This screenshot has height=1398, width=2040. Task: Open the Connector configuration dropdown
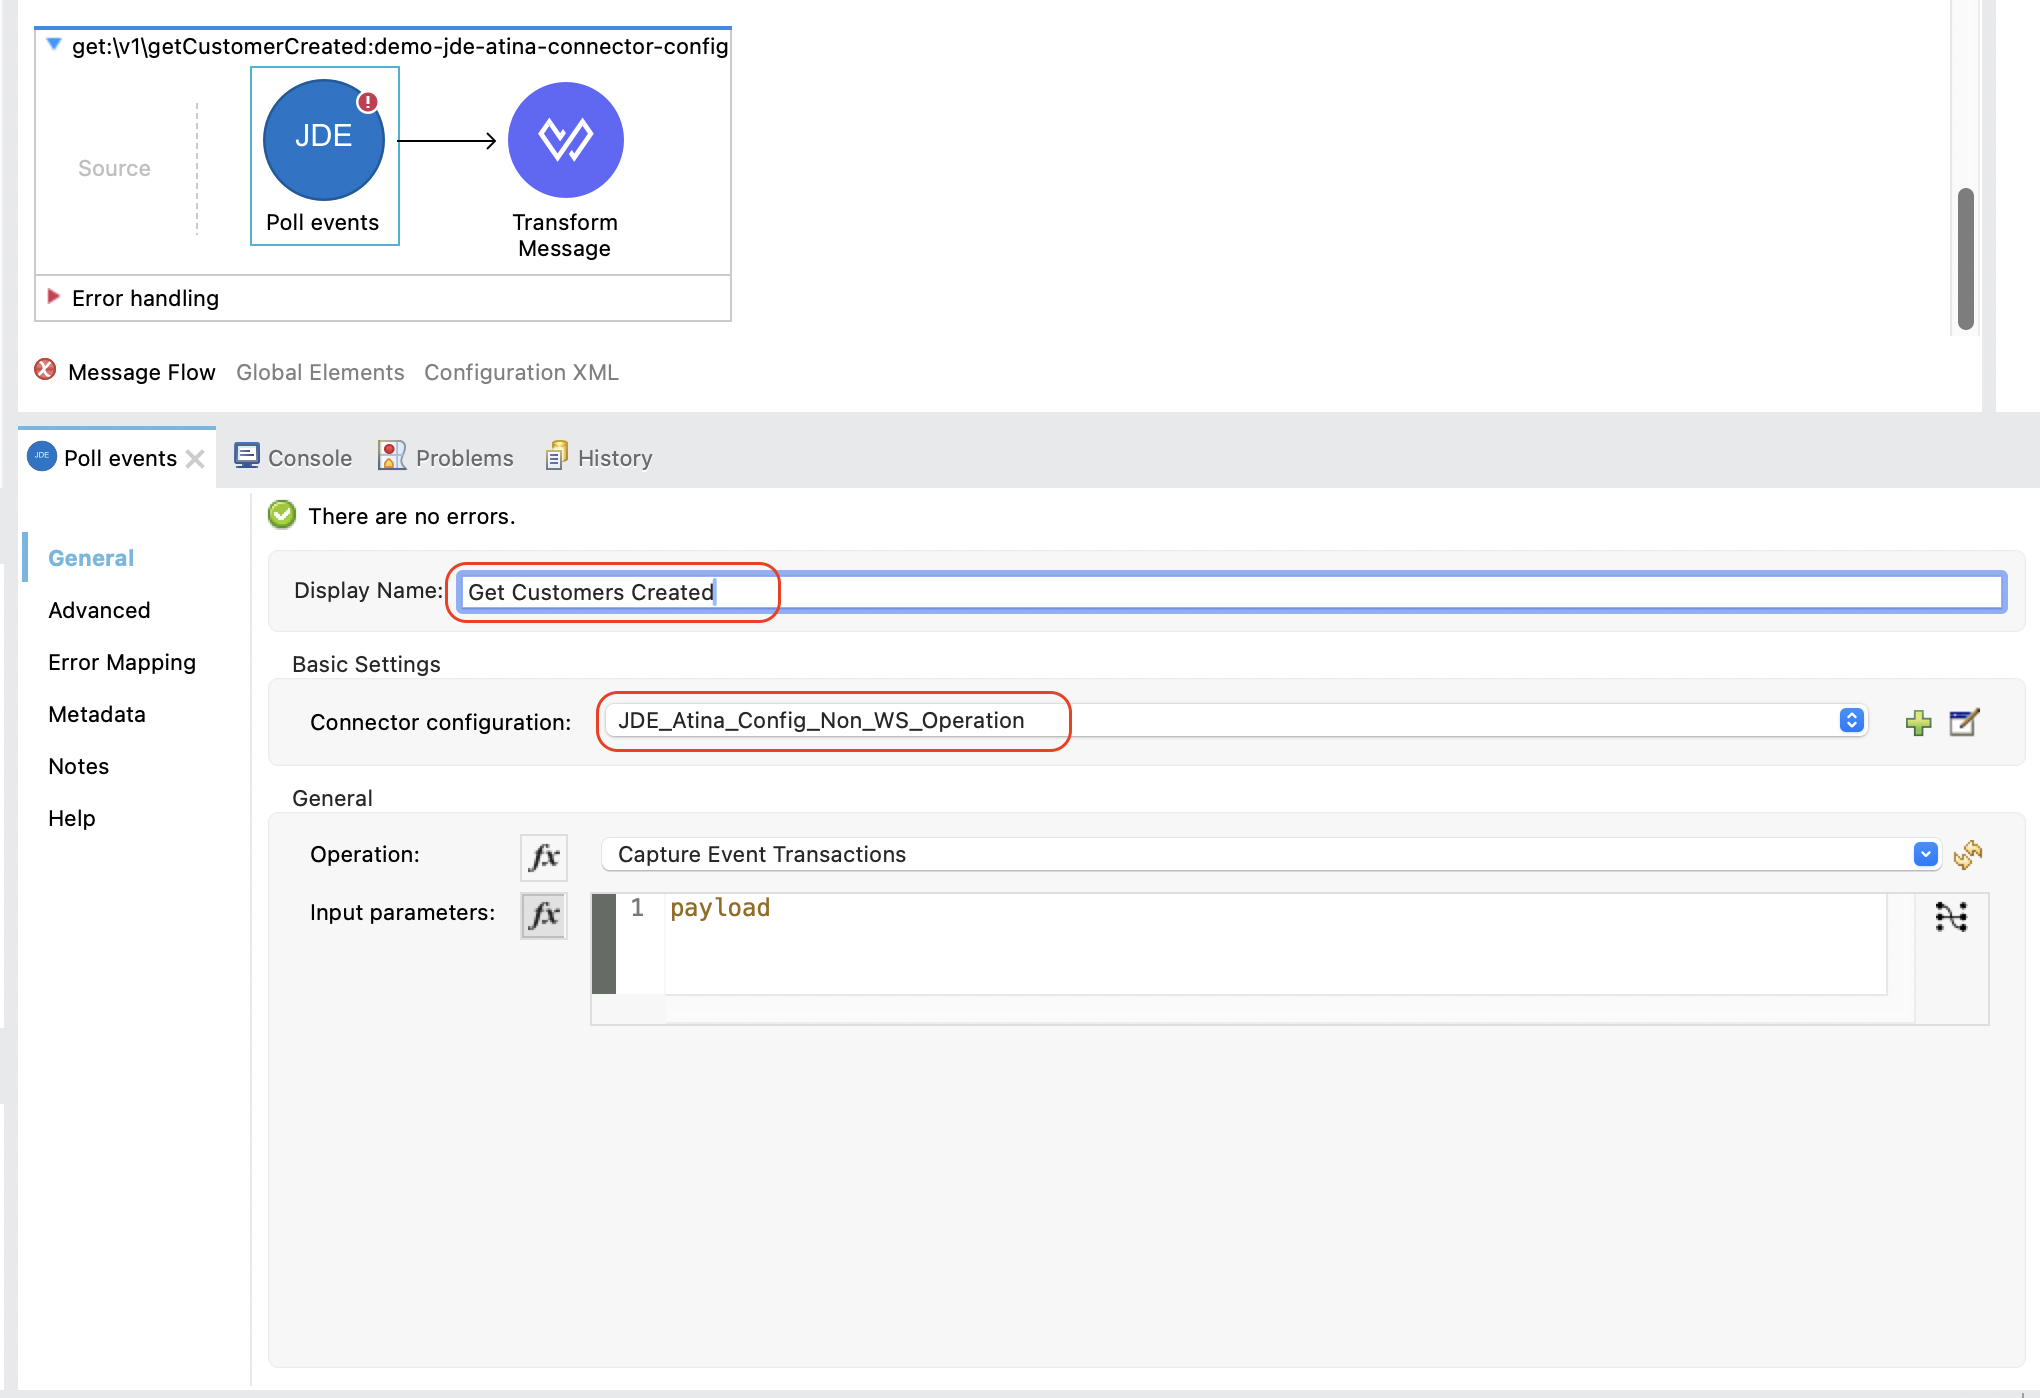pyautogui.click(x=1851, y=720)
